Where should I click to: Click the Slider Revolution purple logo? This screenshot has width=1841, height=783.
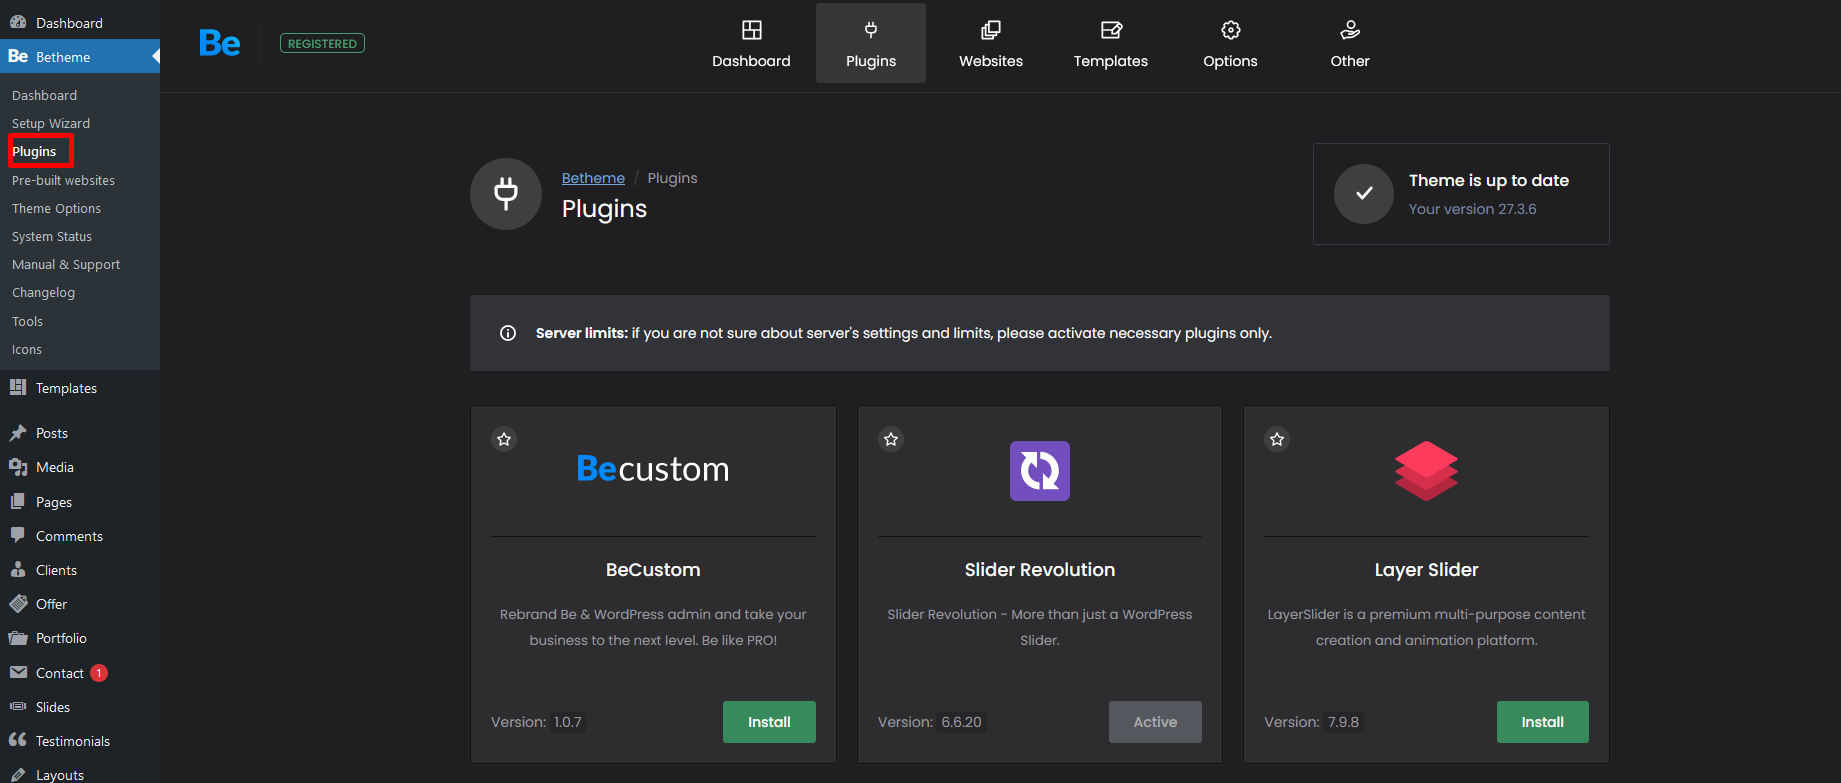click(x=1040, y=471)
